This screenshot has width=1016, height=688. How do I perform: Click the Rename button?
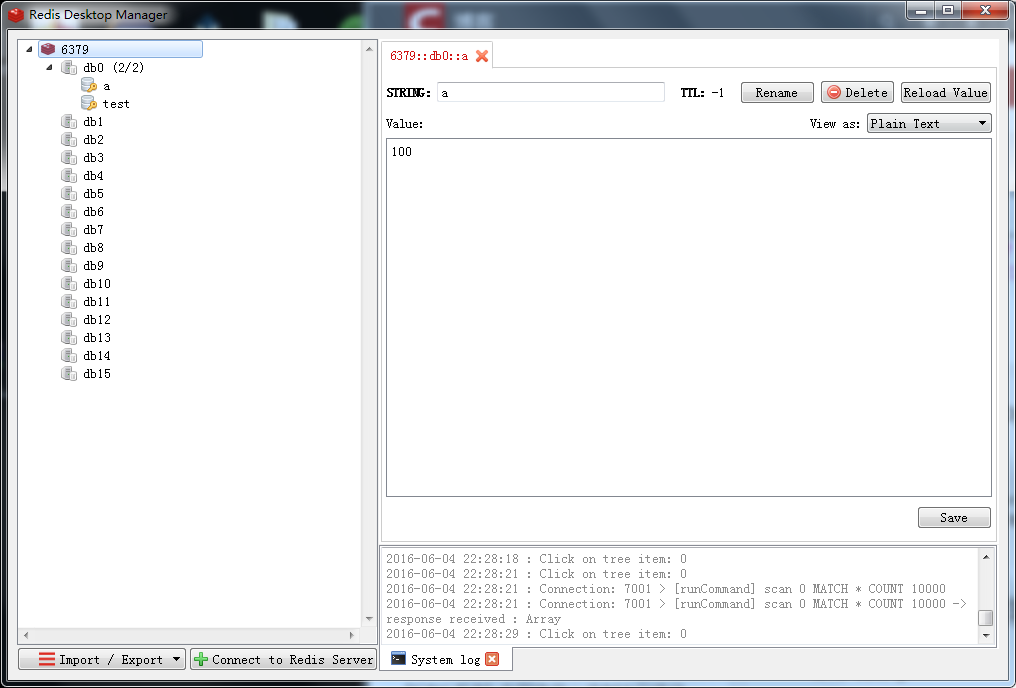coord(777,93)
